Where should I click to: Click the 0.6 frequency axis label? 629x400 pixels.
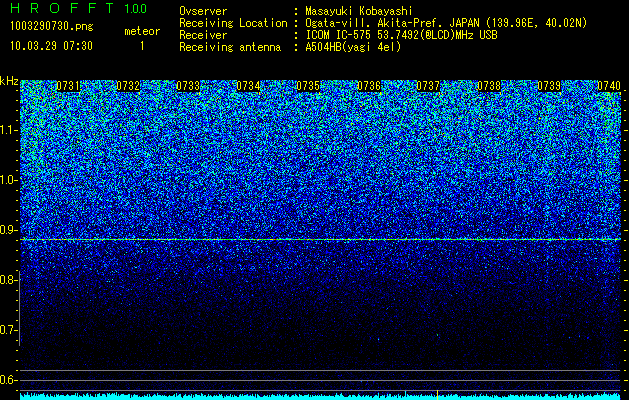click(8, 380)
